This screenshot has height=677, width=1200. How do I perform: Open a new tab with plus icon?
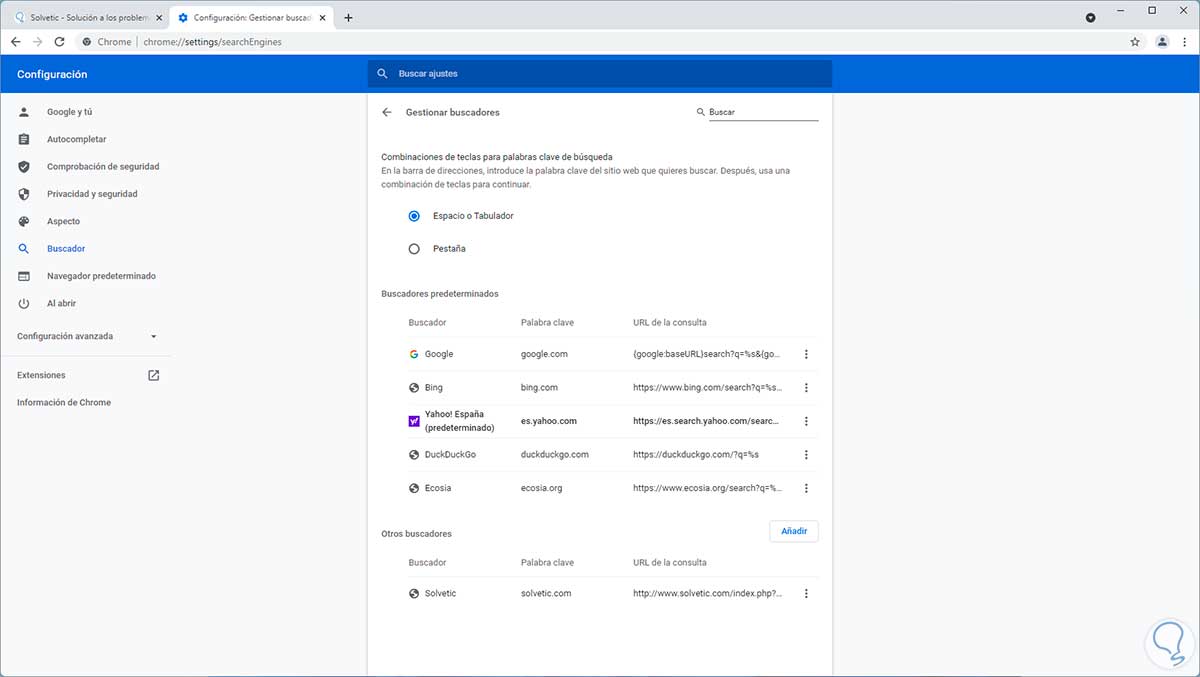click(x=348, y=18)
